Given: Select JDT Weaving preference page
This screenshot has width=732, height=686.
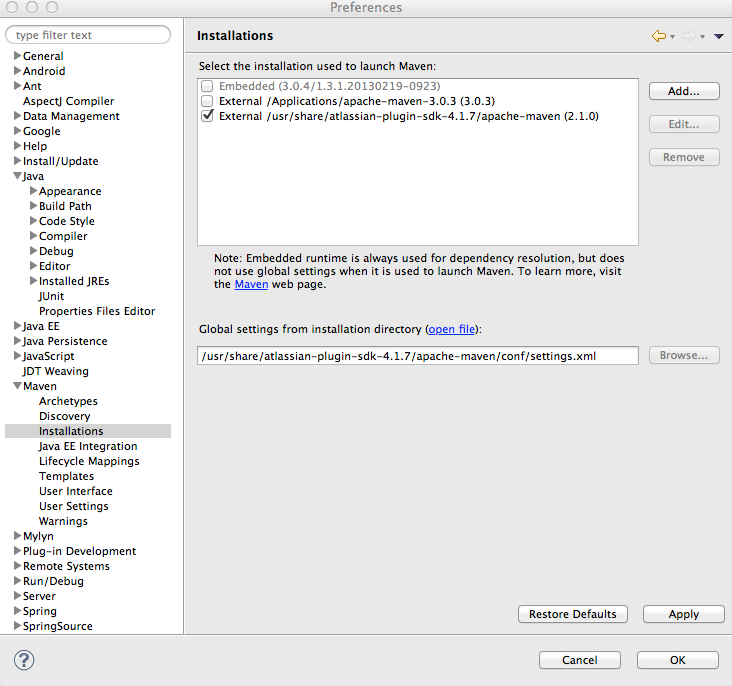Looking at the screenshot, I should click(56, 371).
